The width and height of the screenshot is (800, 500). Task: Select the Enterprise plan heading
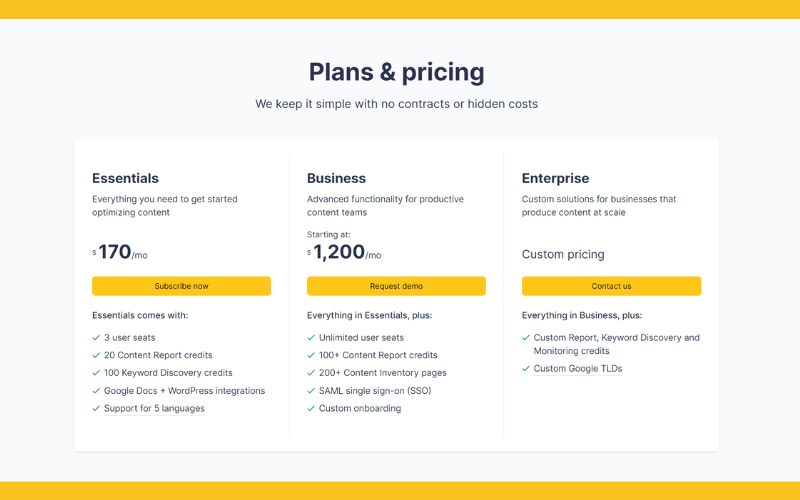point(555,178)
